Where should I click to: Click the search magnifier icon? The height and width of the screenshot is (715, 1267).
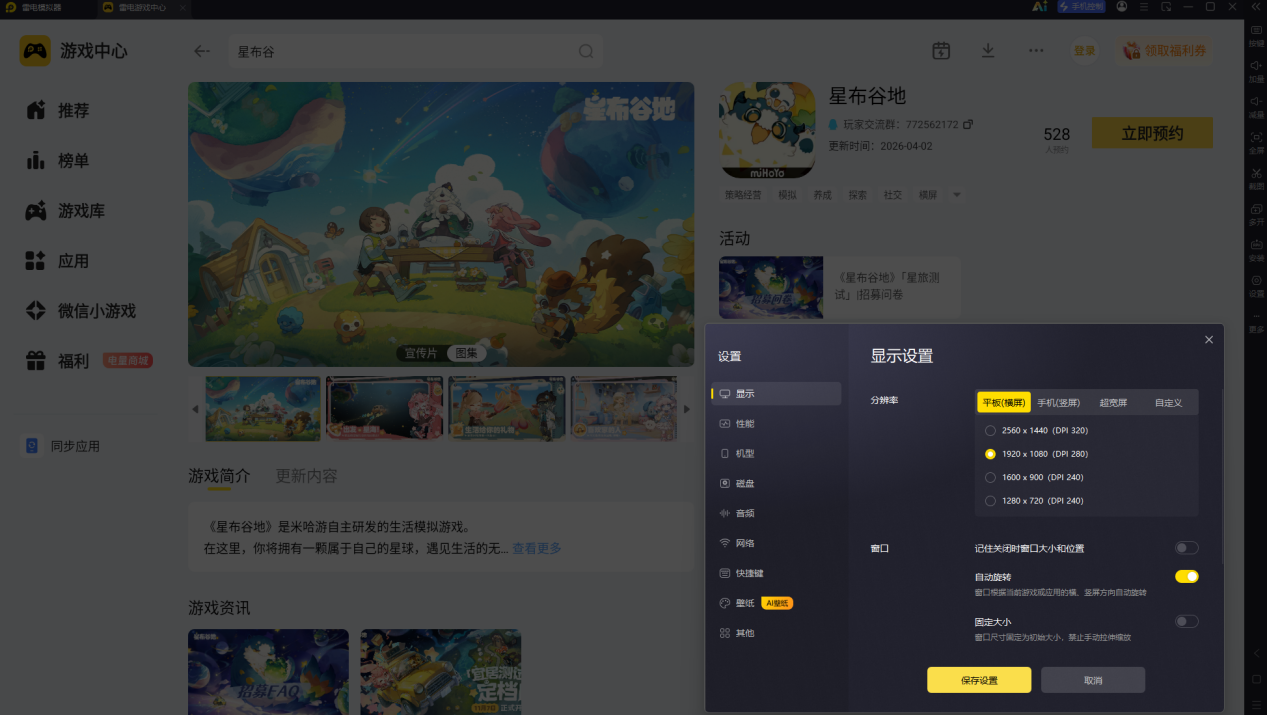tap(587, 51)
